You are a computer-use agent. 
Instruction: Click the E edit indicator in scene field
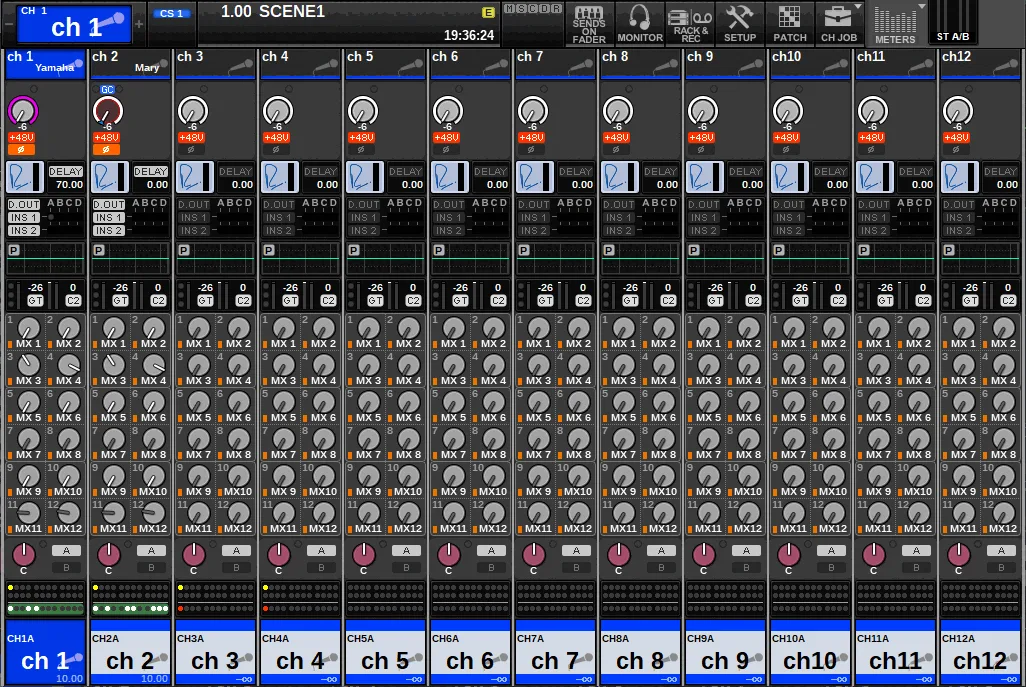pos(487,12)
